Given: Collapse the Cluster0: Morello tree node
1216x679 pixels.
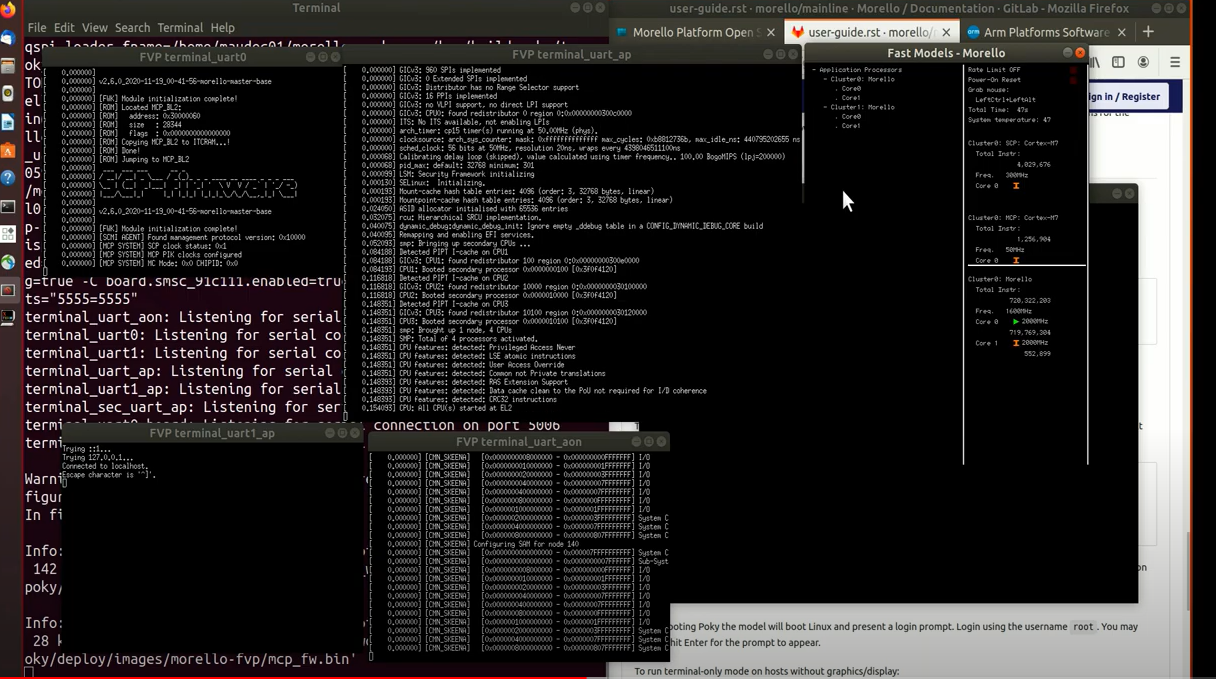Looking at the screenshot, I should click(825, 79).
